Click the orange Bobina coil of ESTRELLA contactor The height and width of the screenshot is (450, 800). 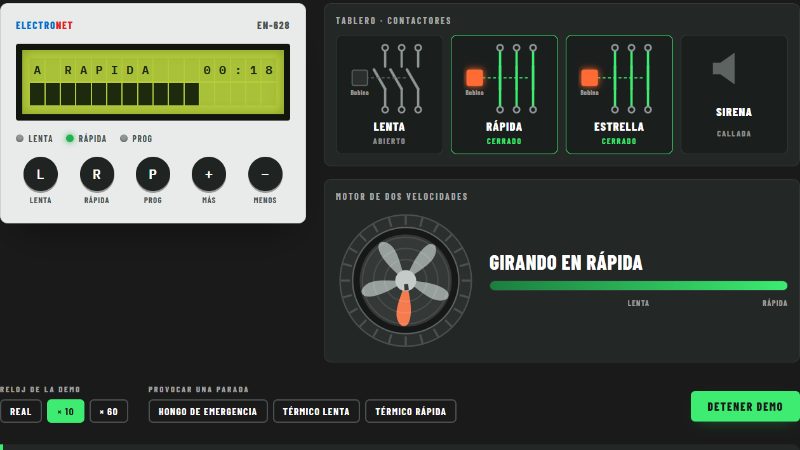click(x=589, y=78)
